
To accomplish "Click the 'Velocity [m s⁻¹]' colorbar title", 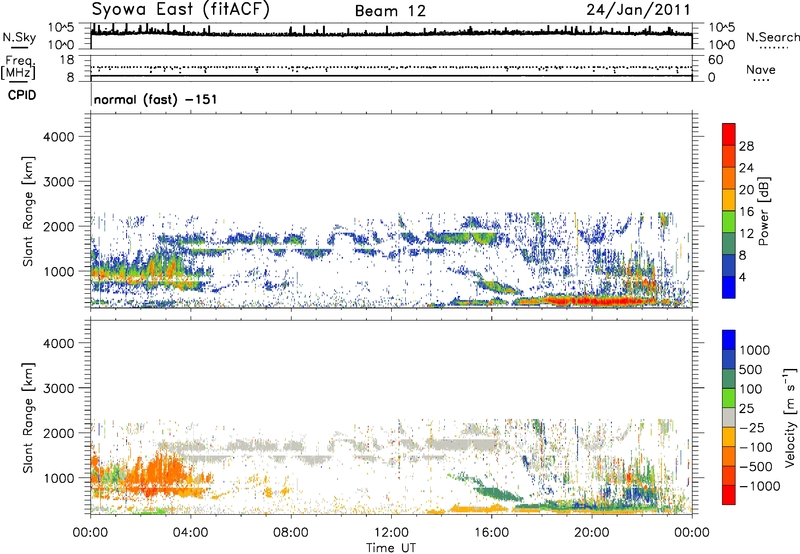I will pyautogui.click(x=790, y=417).
